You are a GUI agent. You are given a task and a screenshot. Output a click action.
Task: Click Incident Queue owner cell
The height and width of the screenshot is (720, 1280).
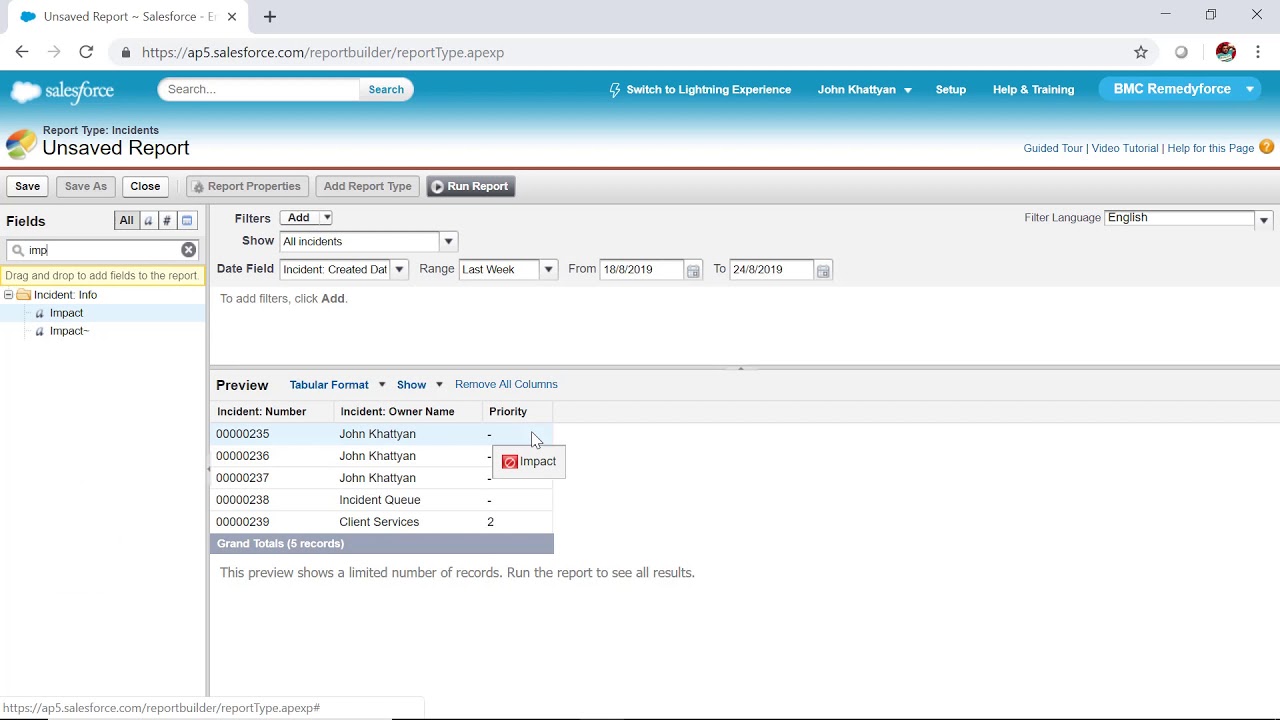pos(380,500)
